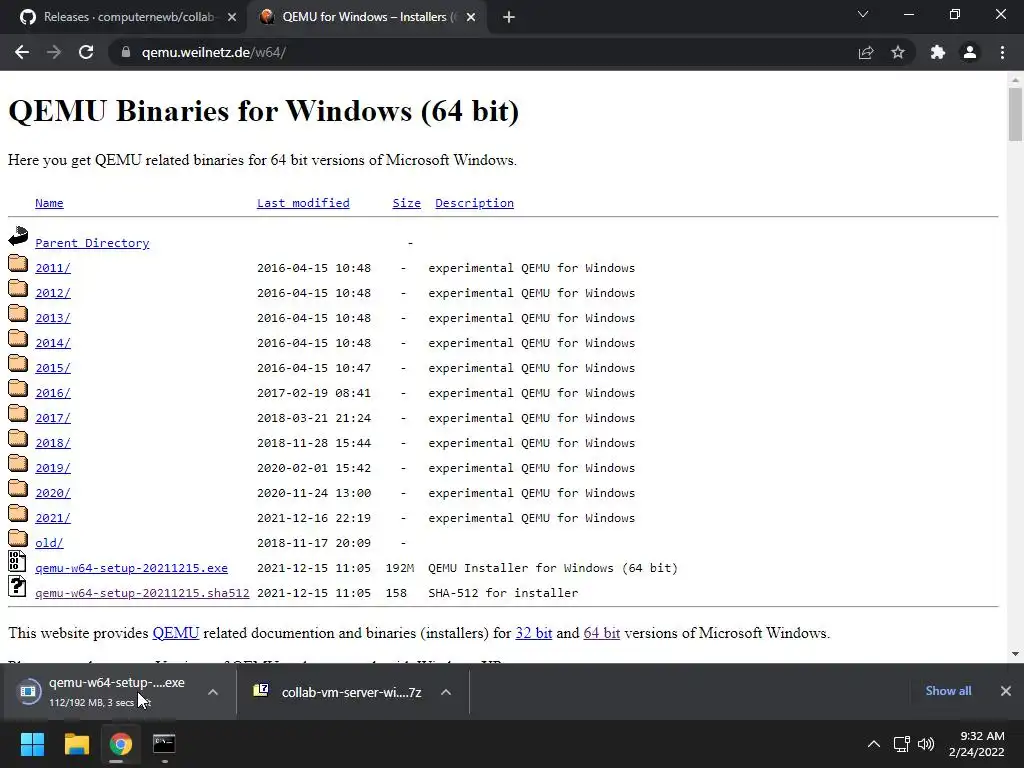Viewport: 1024px width, 768px height.
Task: Close the downloads bar
Action: [1006, 691]
